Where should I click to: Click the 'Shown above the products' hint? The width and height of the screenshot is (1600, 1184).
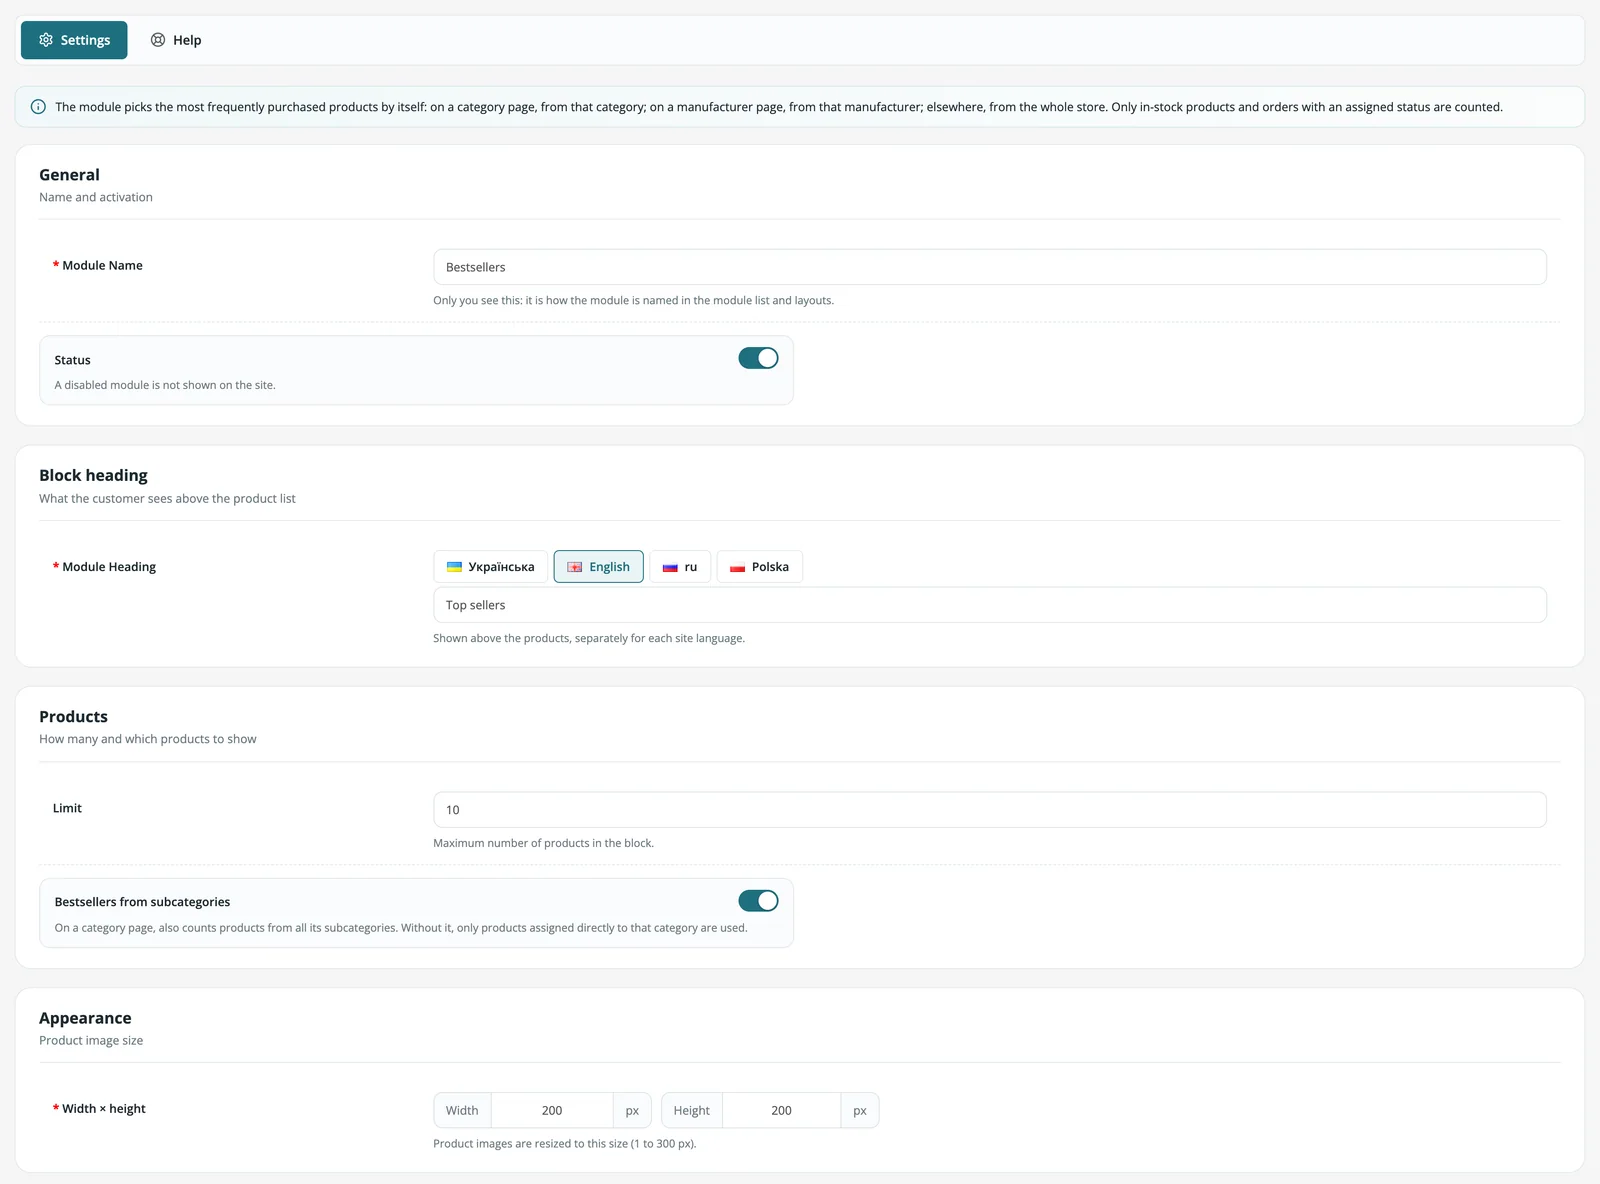589,638
